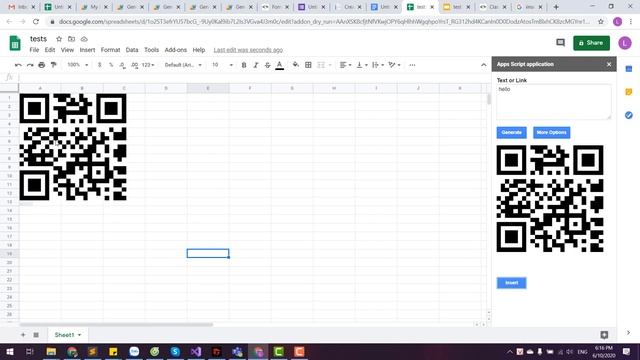Click the More Options button
640x360 pixels.
pos(551,133)
